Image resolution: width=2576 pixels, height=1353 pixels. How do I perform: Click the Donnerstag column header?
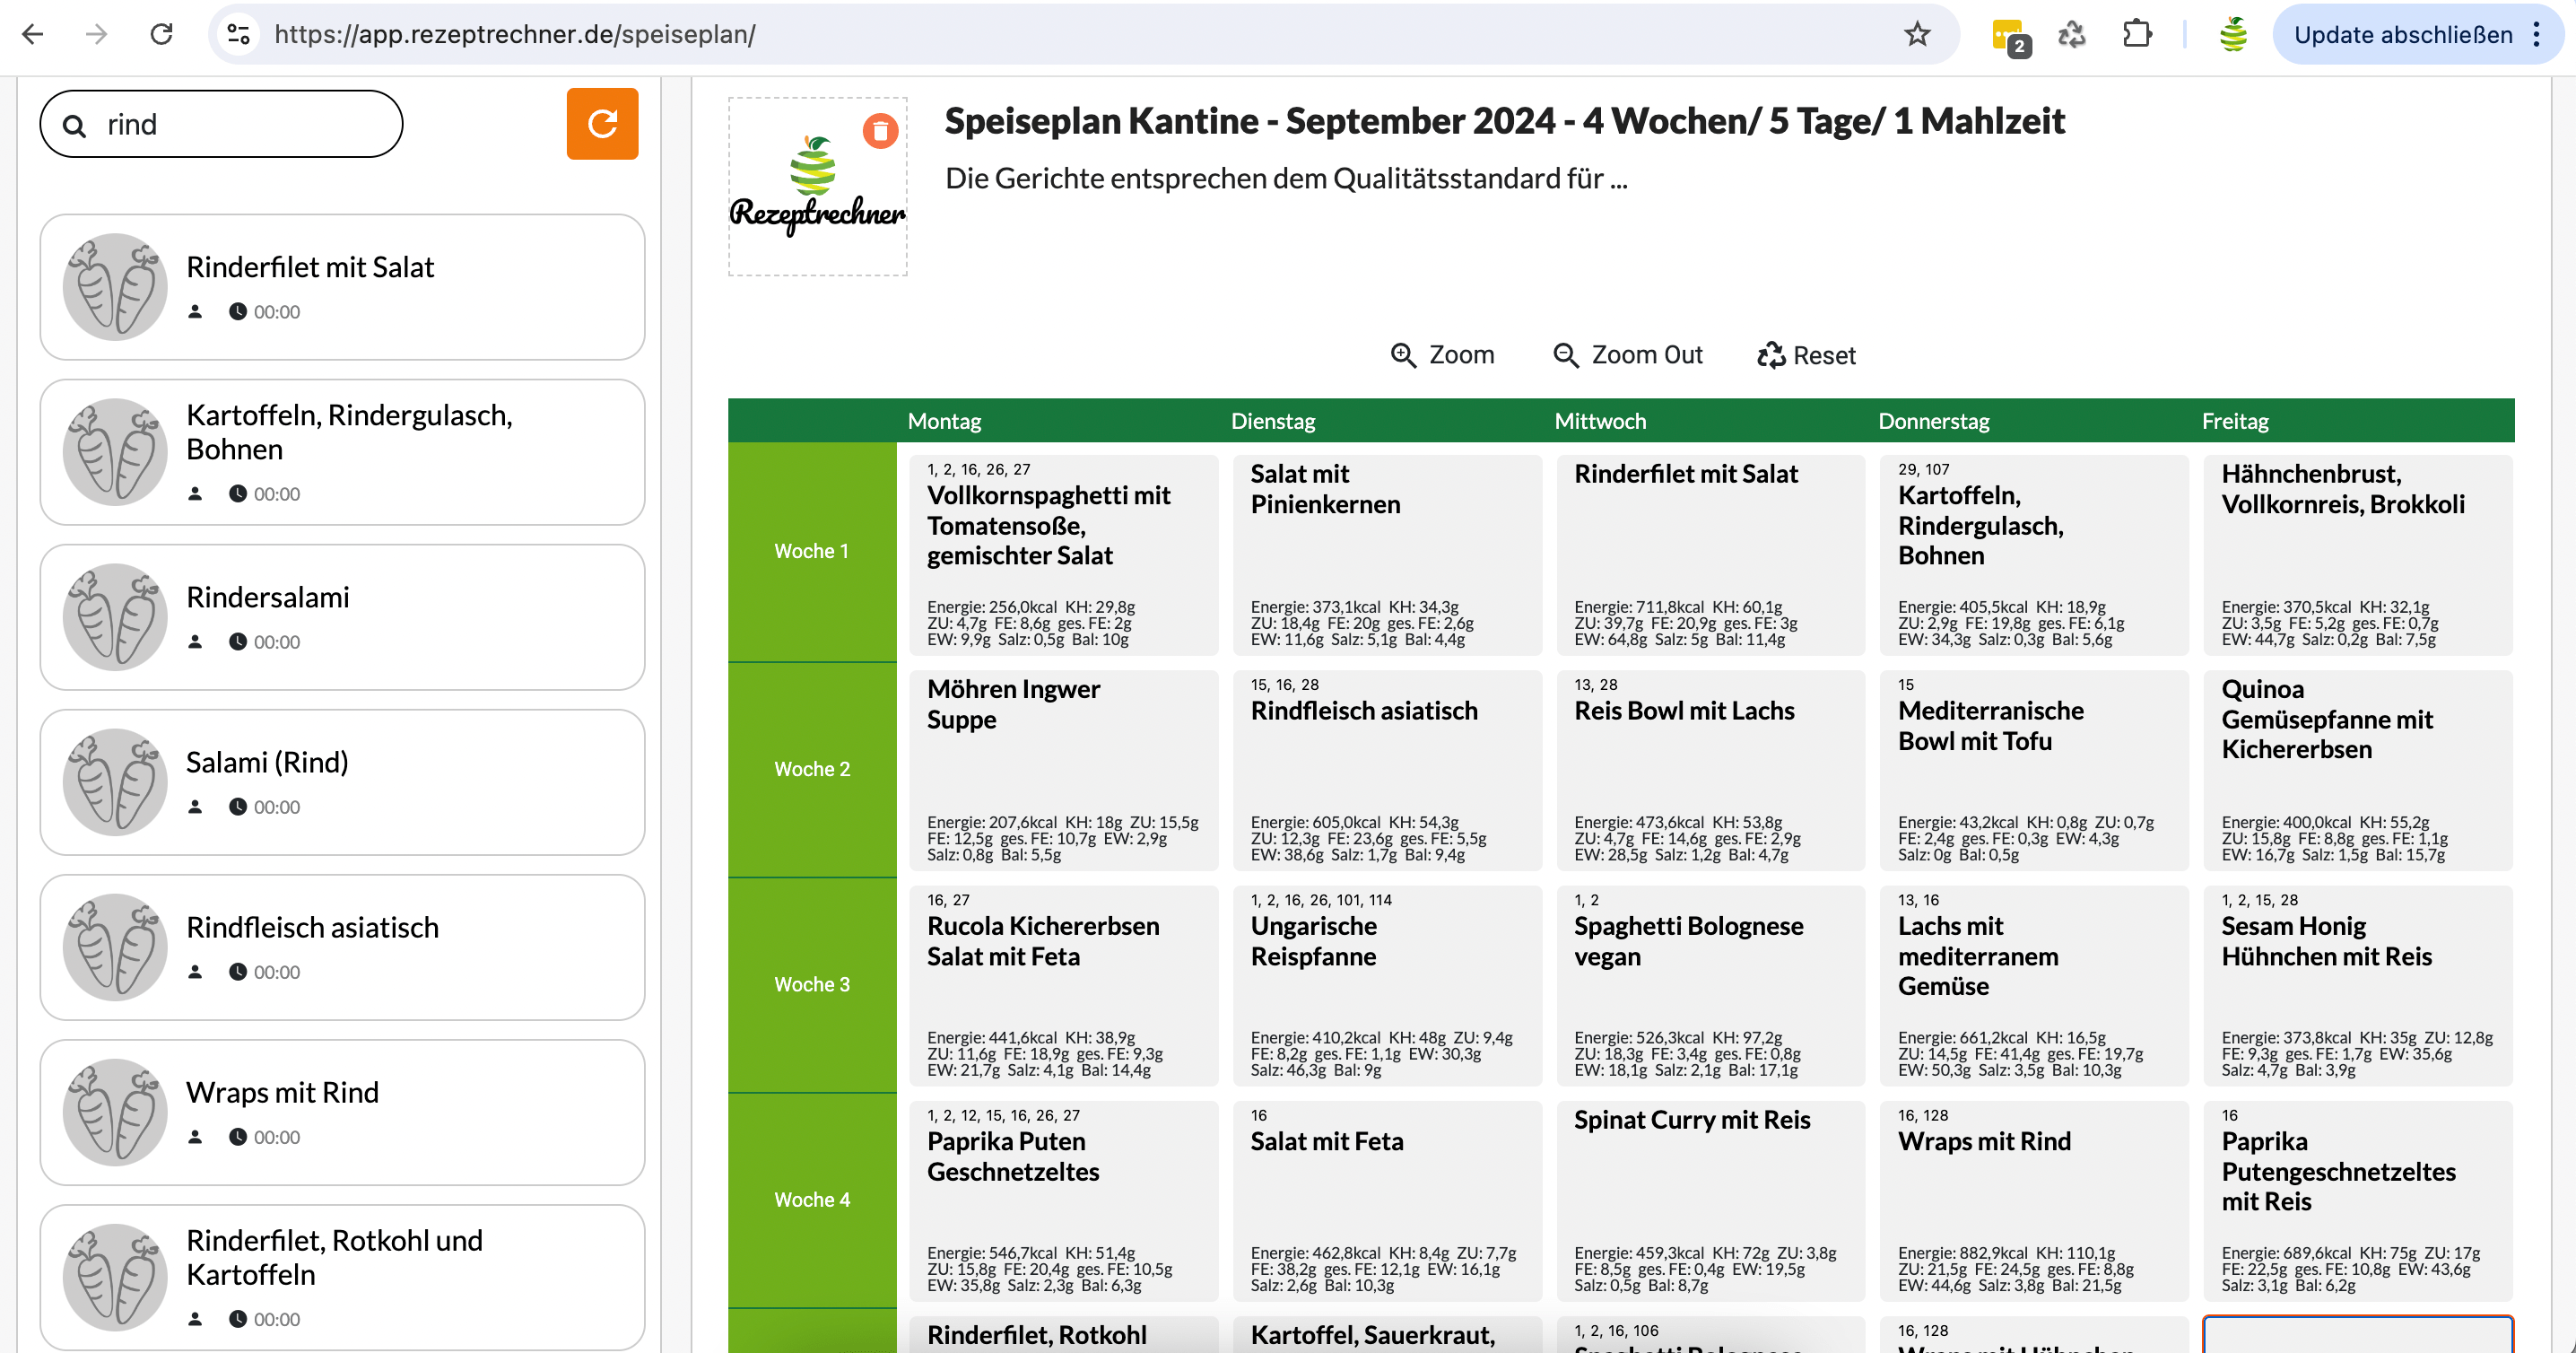click(1933, 421)
